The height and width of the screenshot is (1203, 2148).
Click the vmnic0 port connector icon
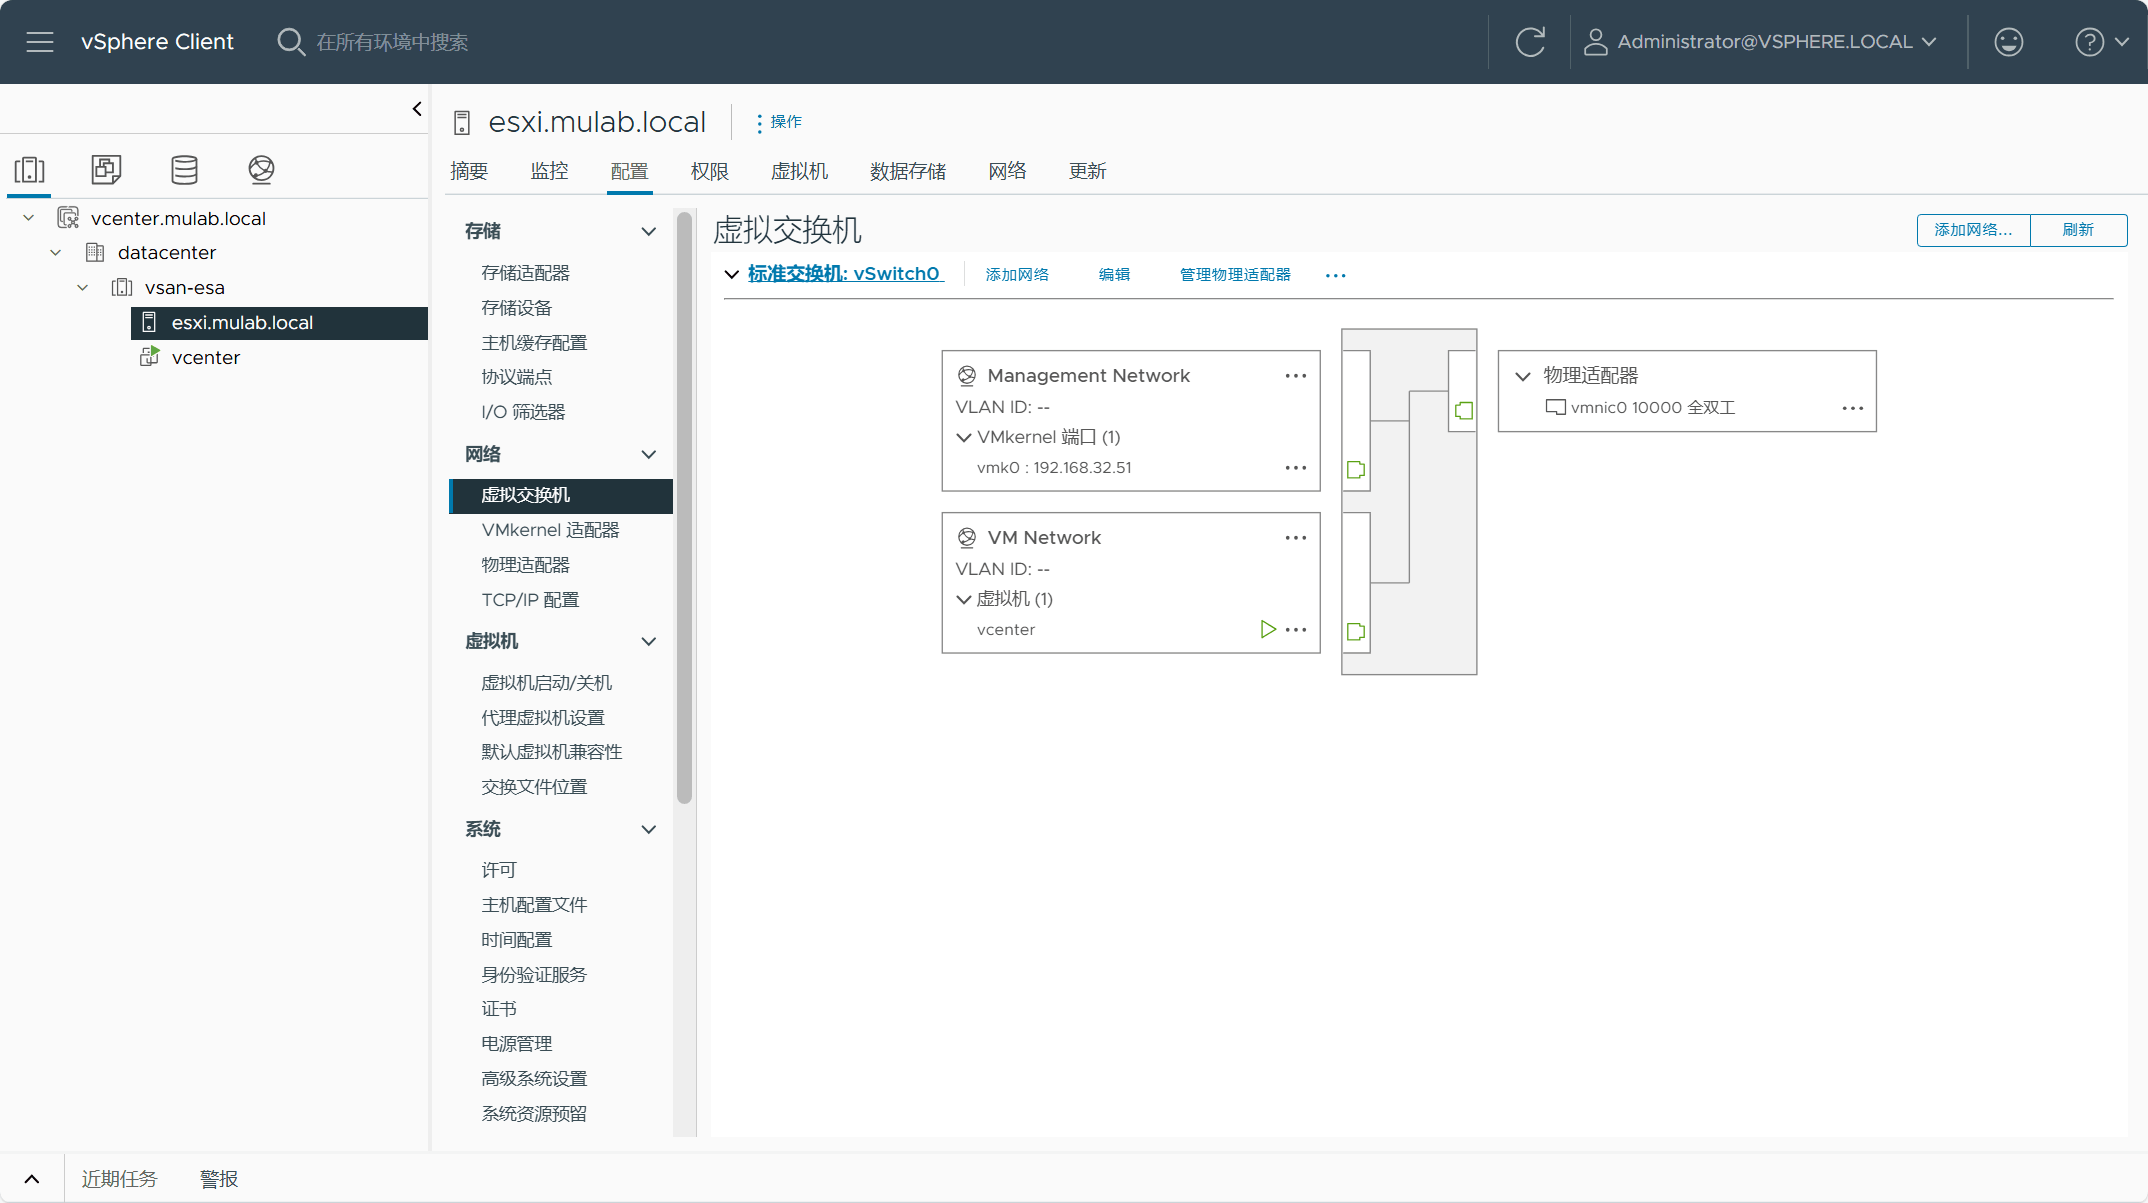(1464, 410)
